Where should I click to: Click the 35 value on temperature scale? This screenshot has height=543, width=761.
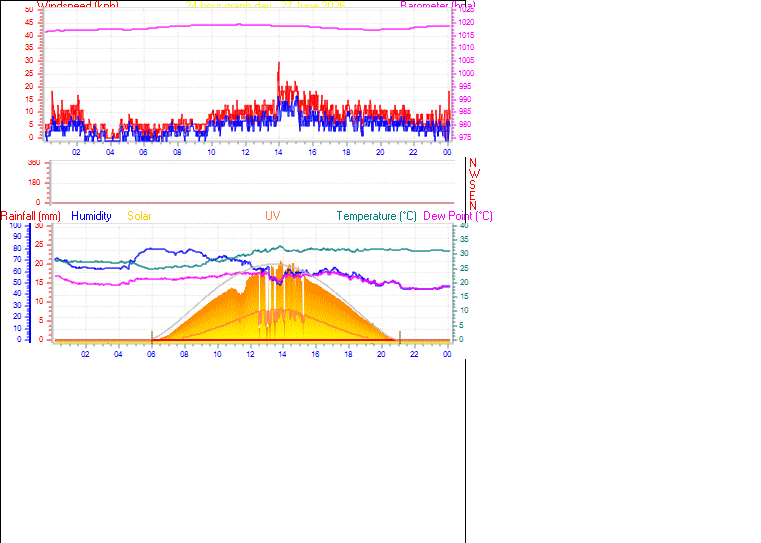[464, 239]
